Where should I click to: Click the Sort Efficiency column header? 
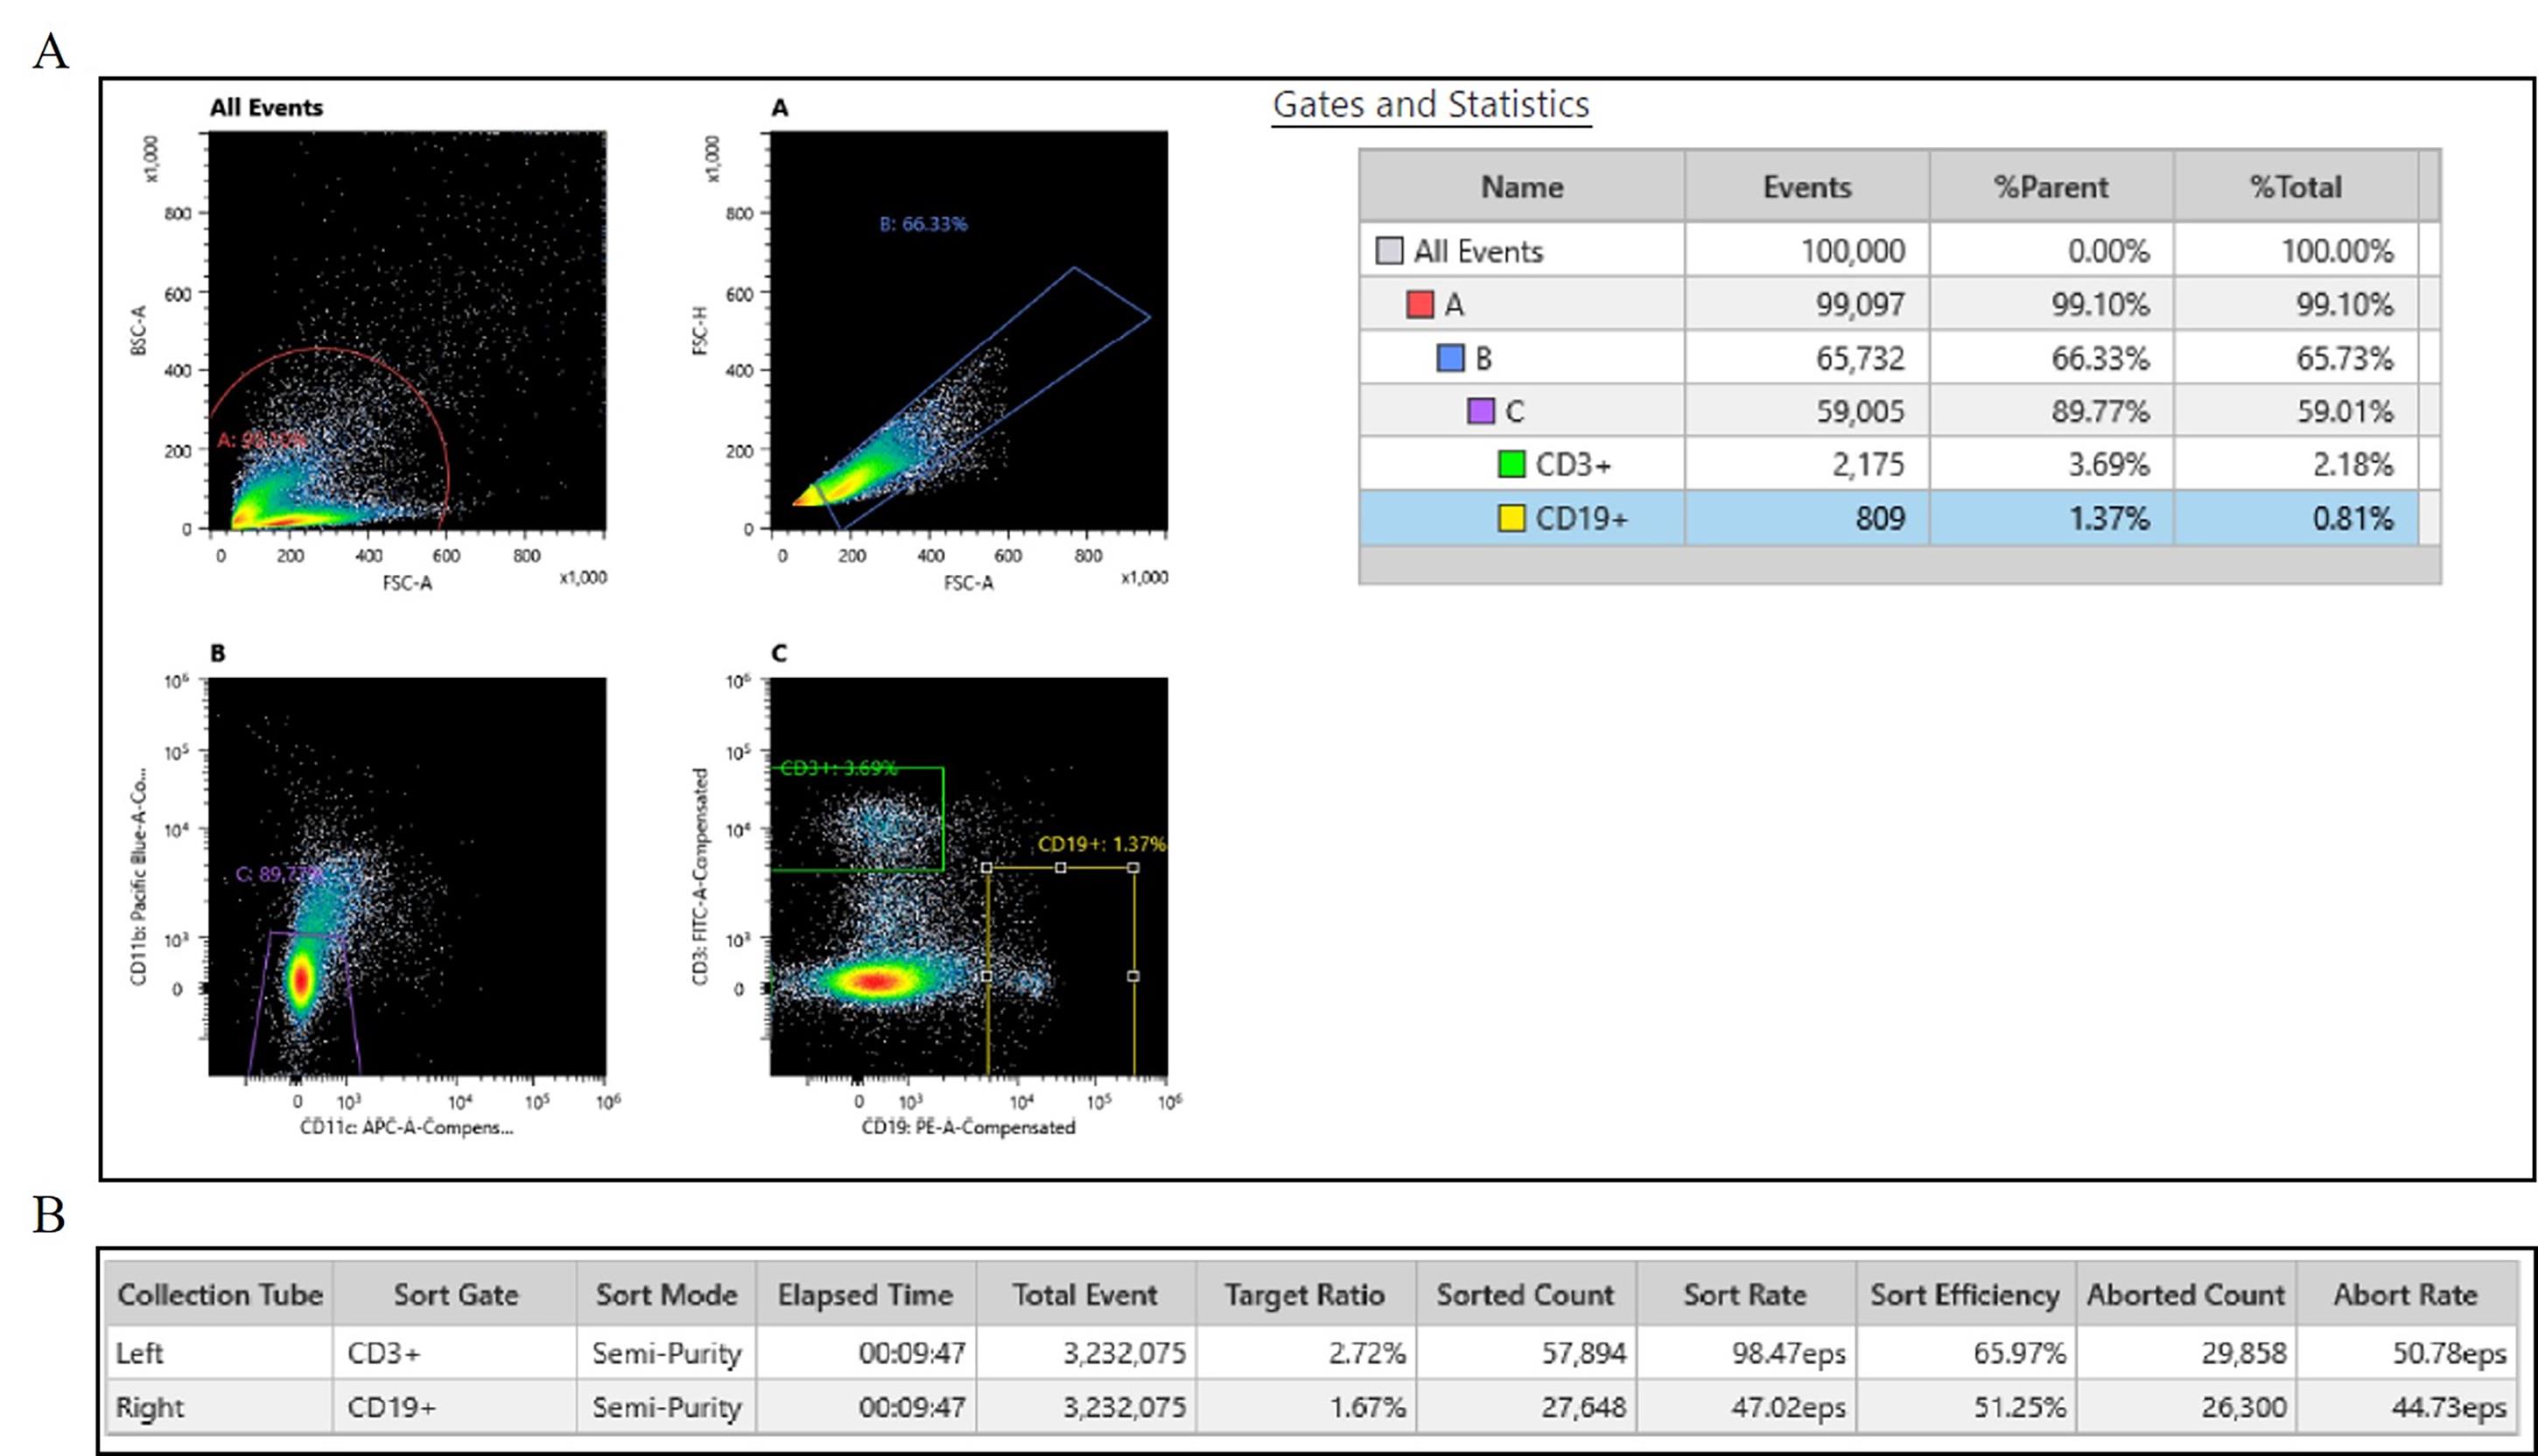point(1964,1294)
